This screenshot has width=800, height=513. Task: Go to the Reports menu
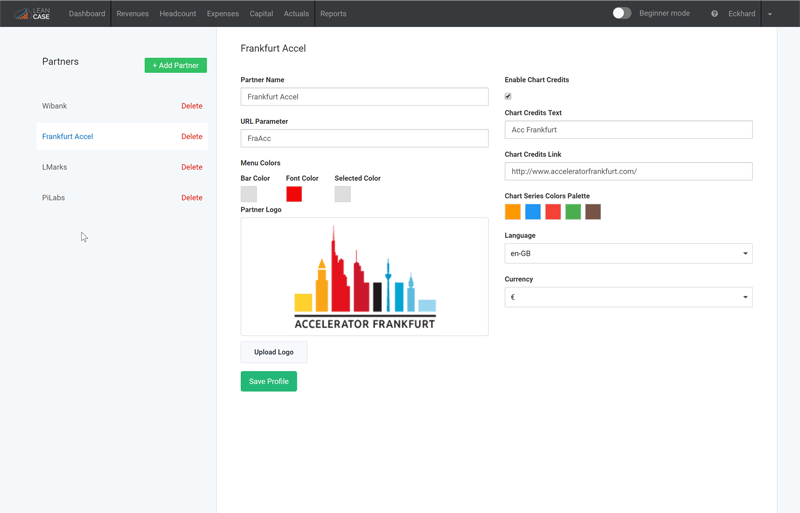[x=333, y=14]
